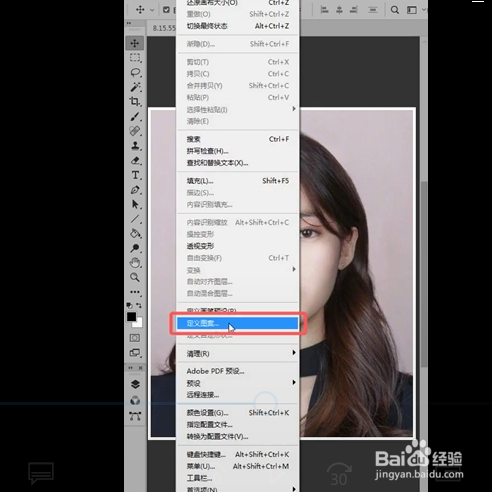This screenshot has width=492, height=492.
Task: Select the Hand tool
Action: [135, 263]
